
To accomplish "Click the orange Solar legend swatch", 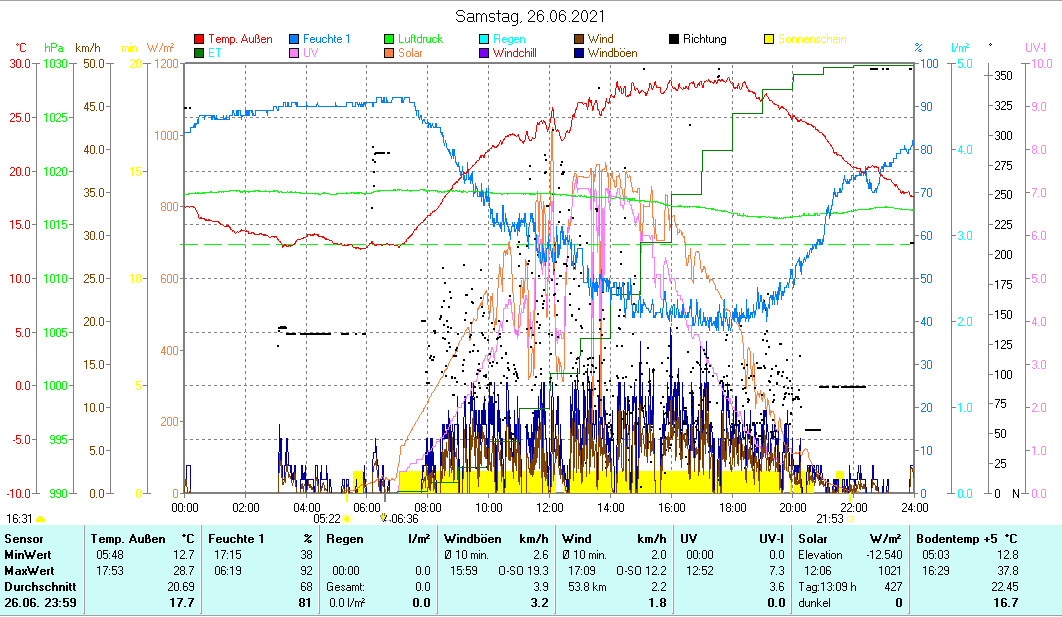I will point(390,53).
